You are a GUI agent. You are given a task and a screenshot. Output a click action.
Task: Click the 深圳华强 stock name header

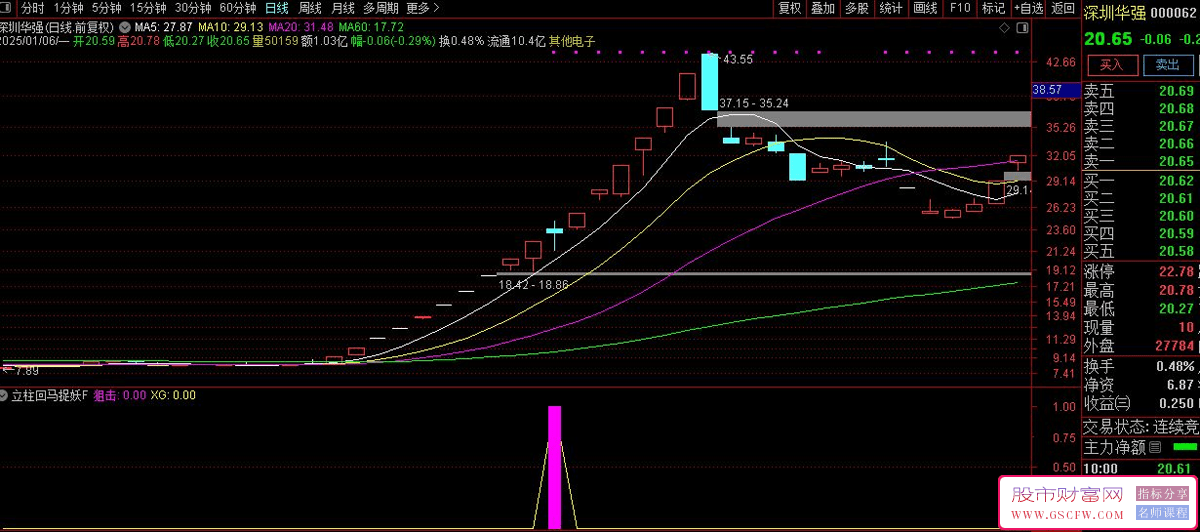point(1115,13)
